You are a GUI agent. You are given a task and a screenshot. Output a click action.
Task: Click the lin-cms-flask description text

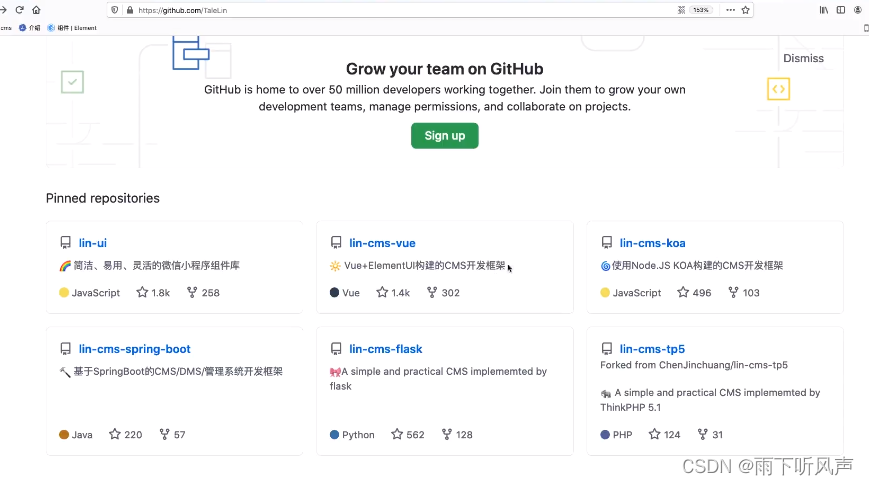click(x=438, y=379)
